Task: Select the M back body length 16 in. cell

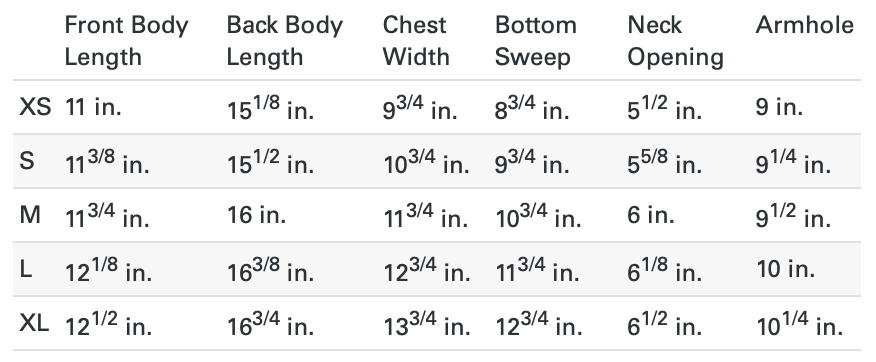Action: tap(256, 215)
